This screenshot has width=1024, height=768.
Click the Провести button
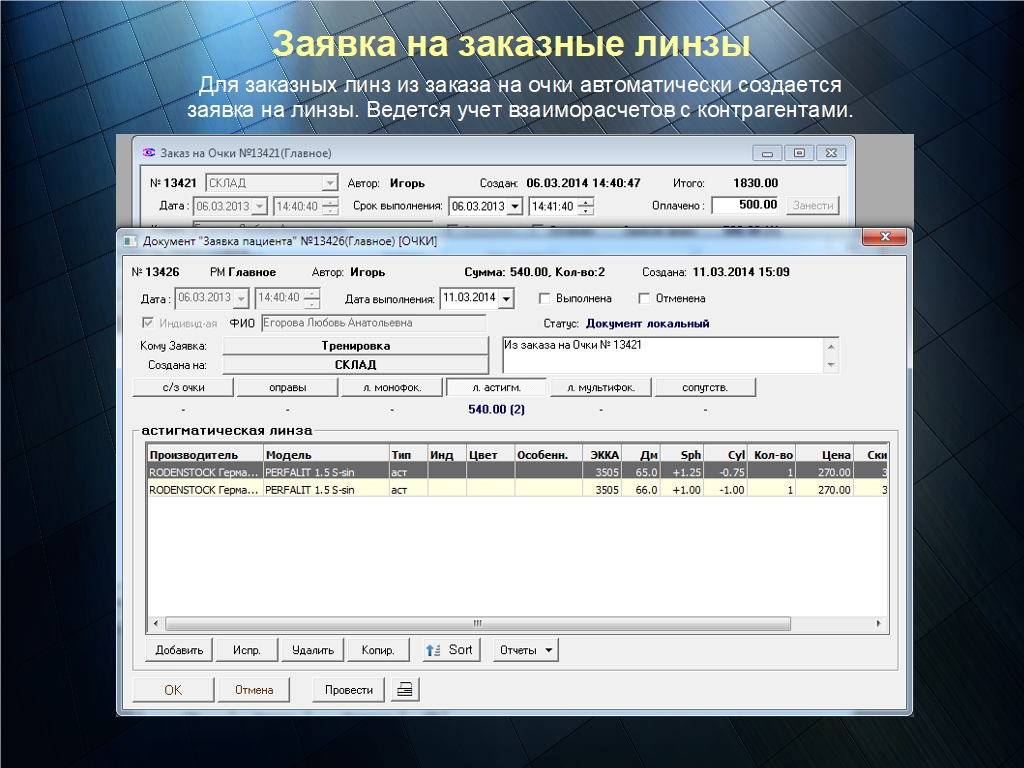[x=348, y=690]
